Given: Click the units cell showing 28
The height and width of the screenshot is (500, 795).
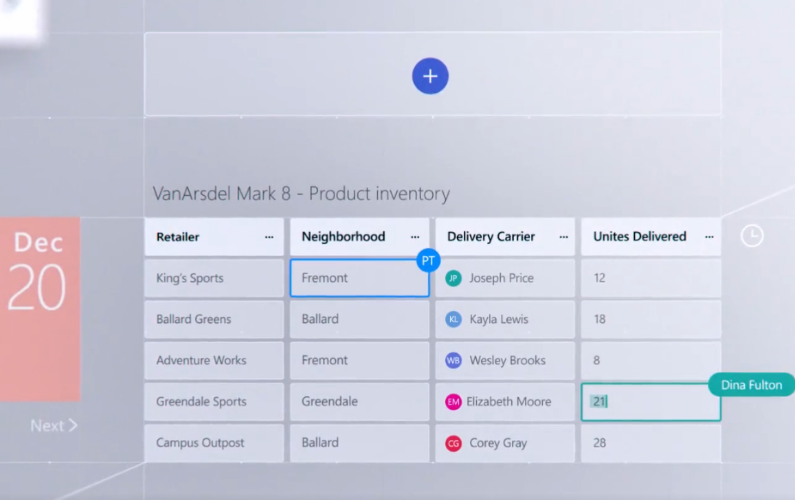Looking at the screenshot, I should tap(651, 443).
